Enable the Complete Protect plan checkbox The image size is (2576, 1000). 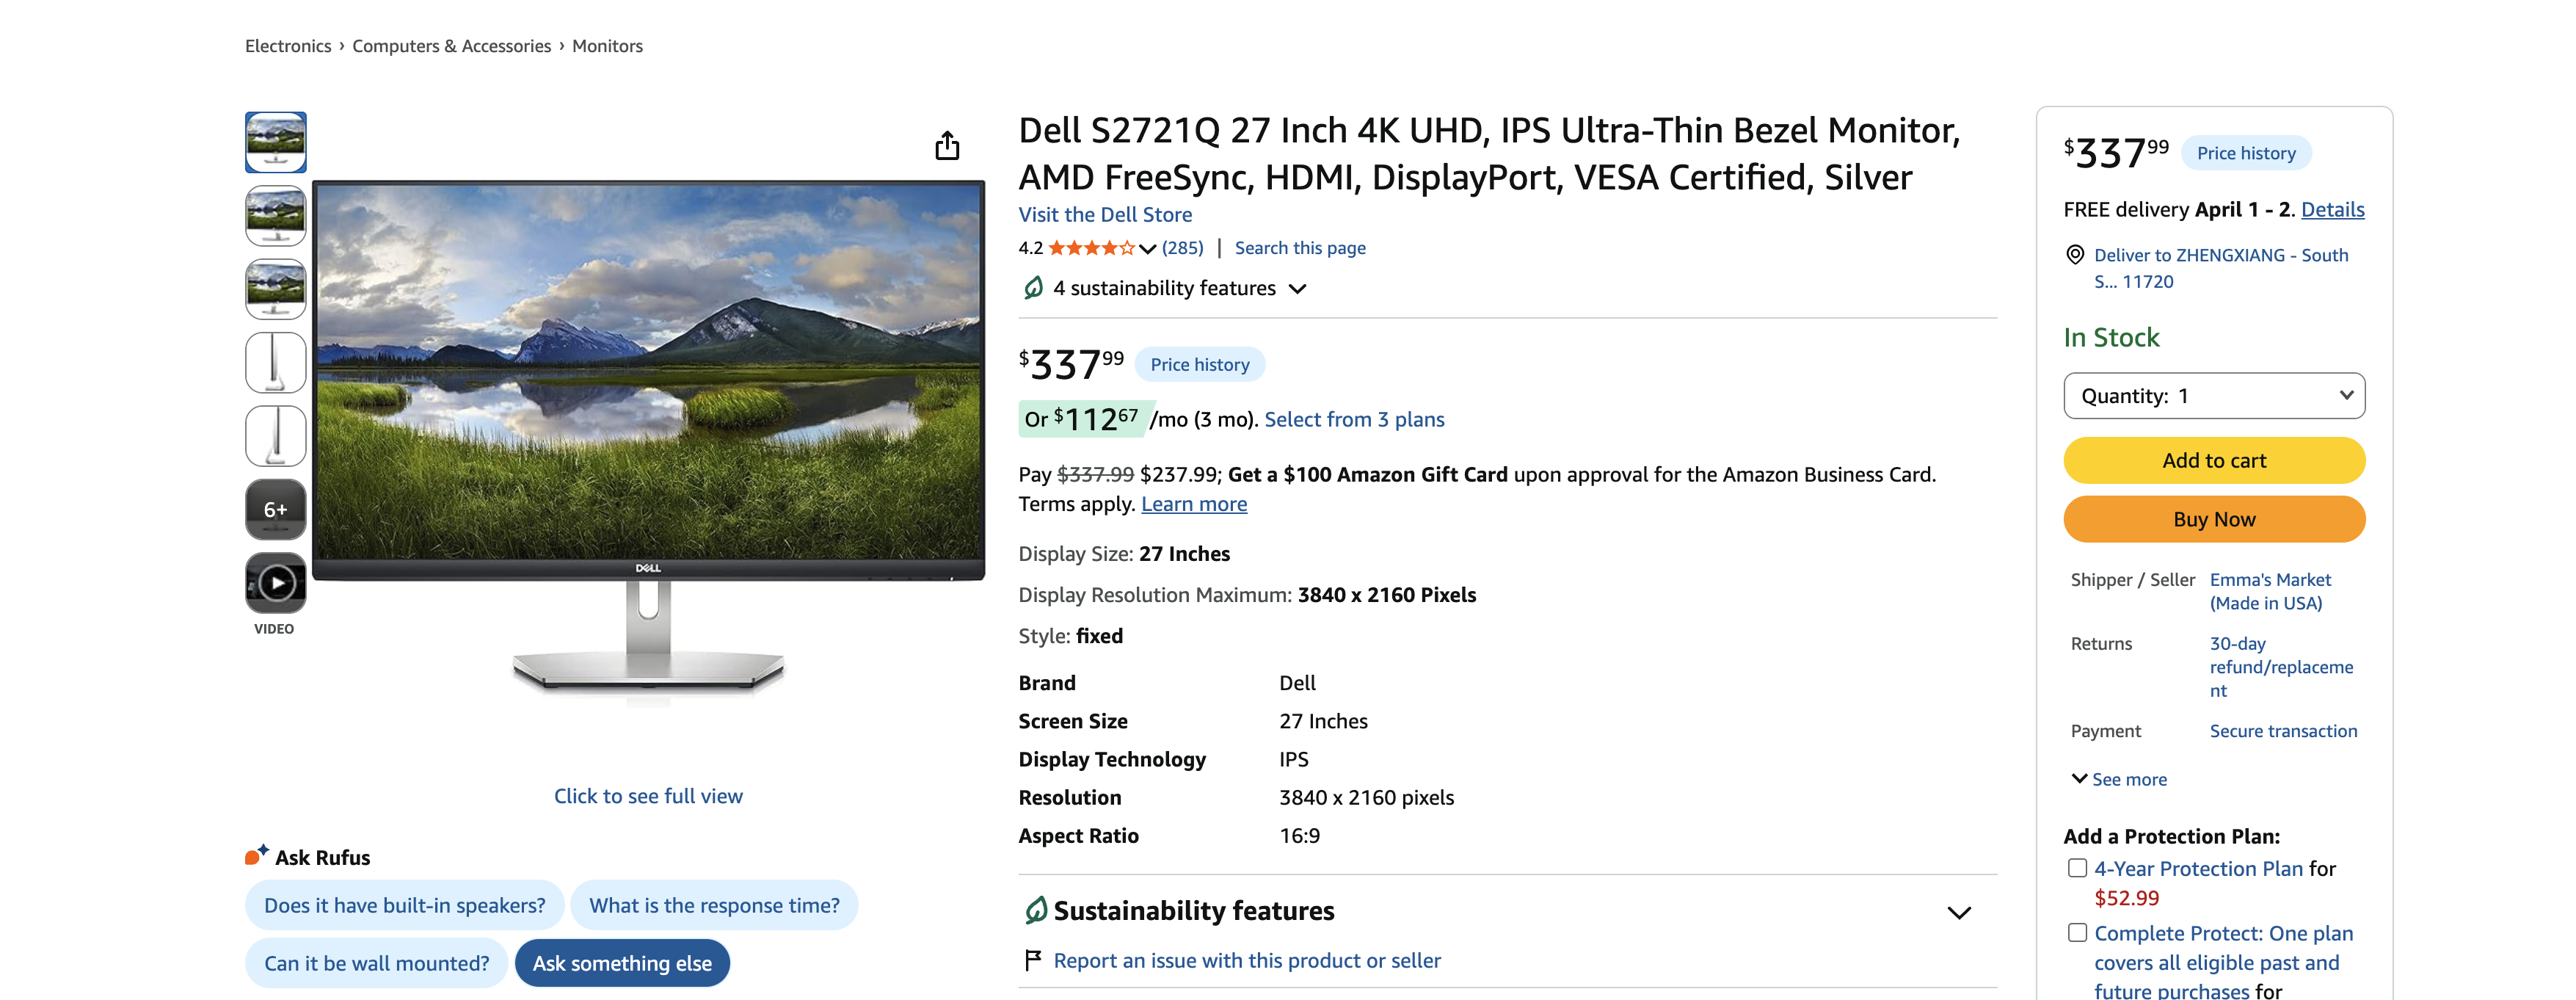(x=2077, y=932)
